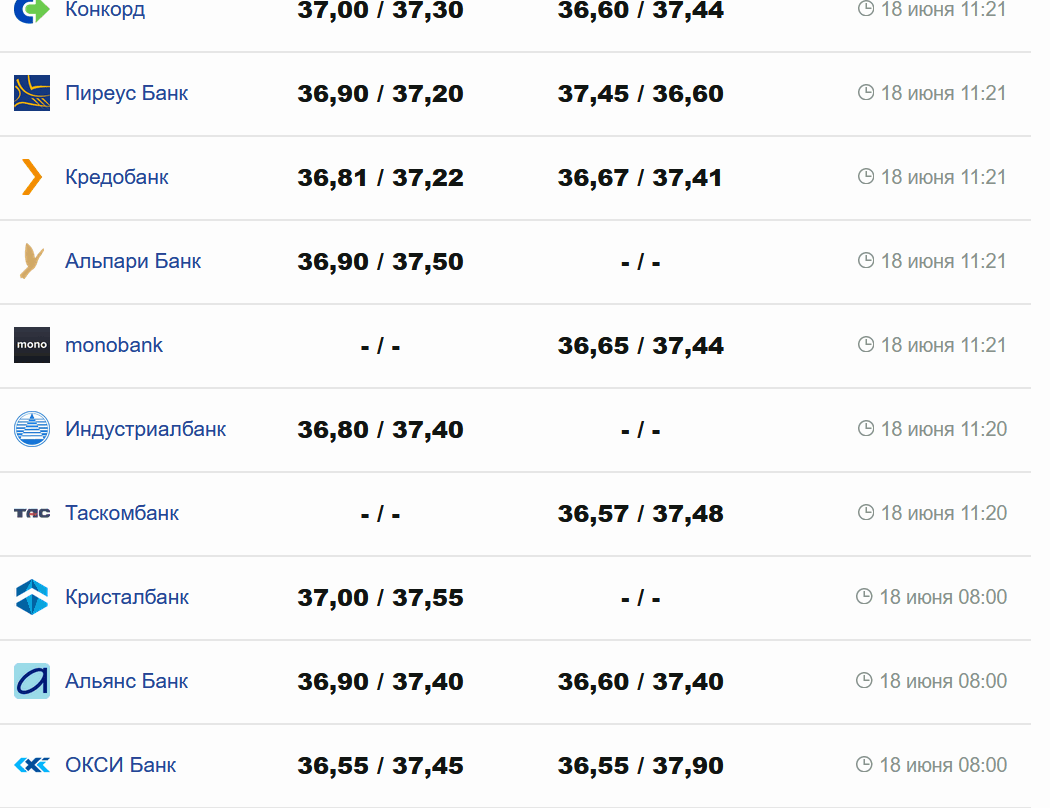Click the round Industrialbank logo

(x=32, y=429)
